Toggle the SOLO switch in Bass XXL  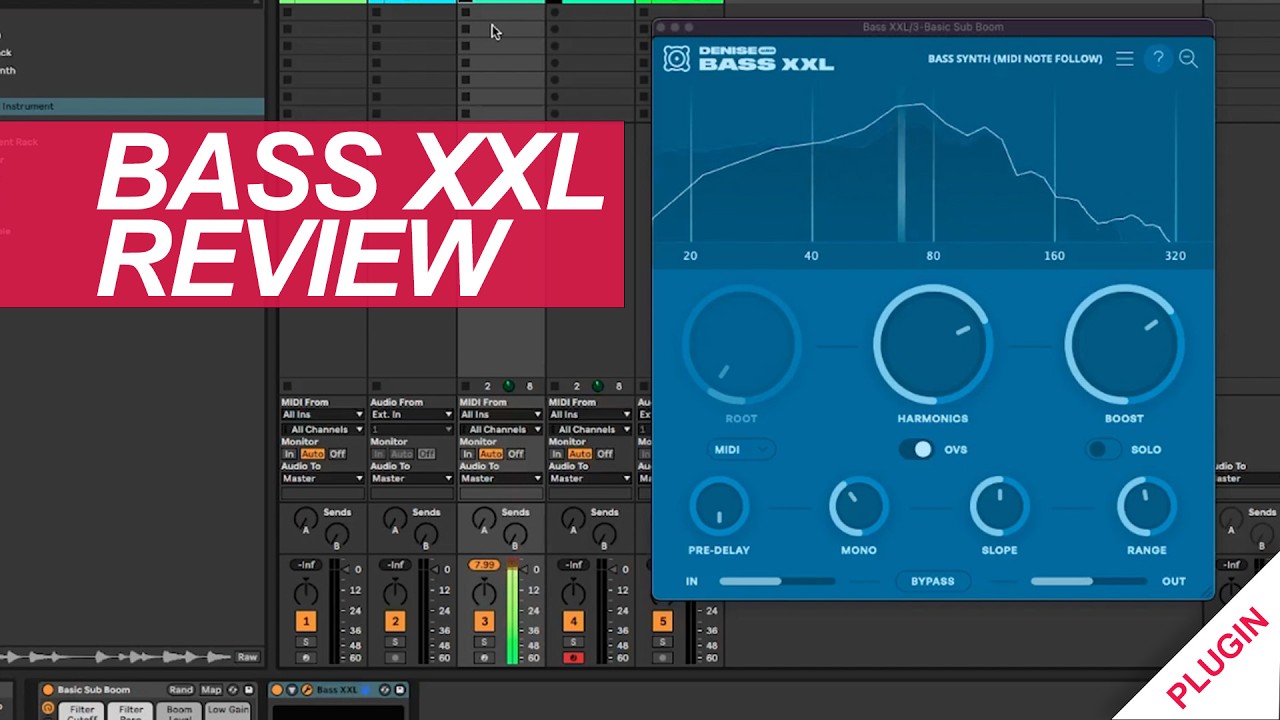point(1105,450)
